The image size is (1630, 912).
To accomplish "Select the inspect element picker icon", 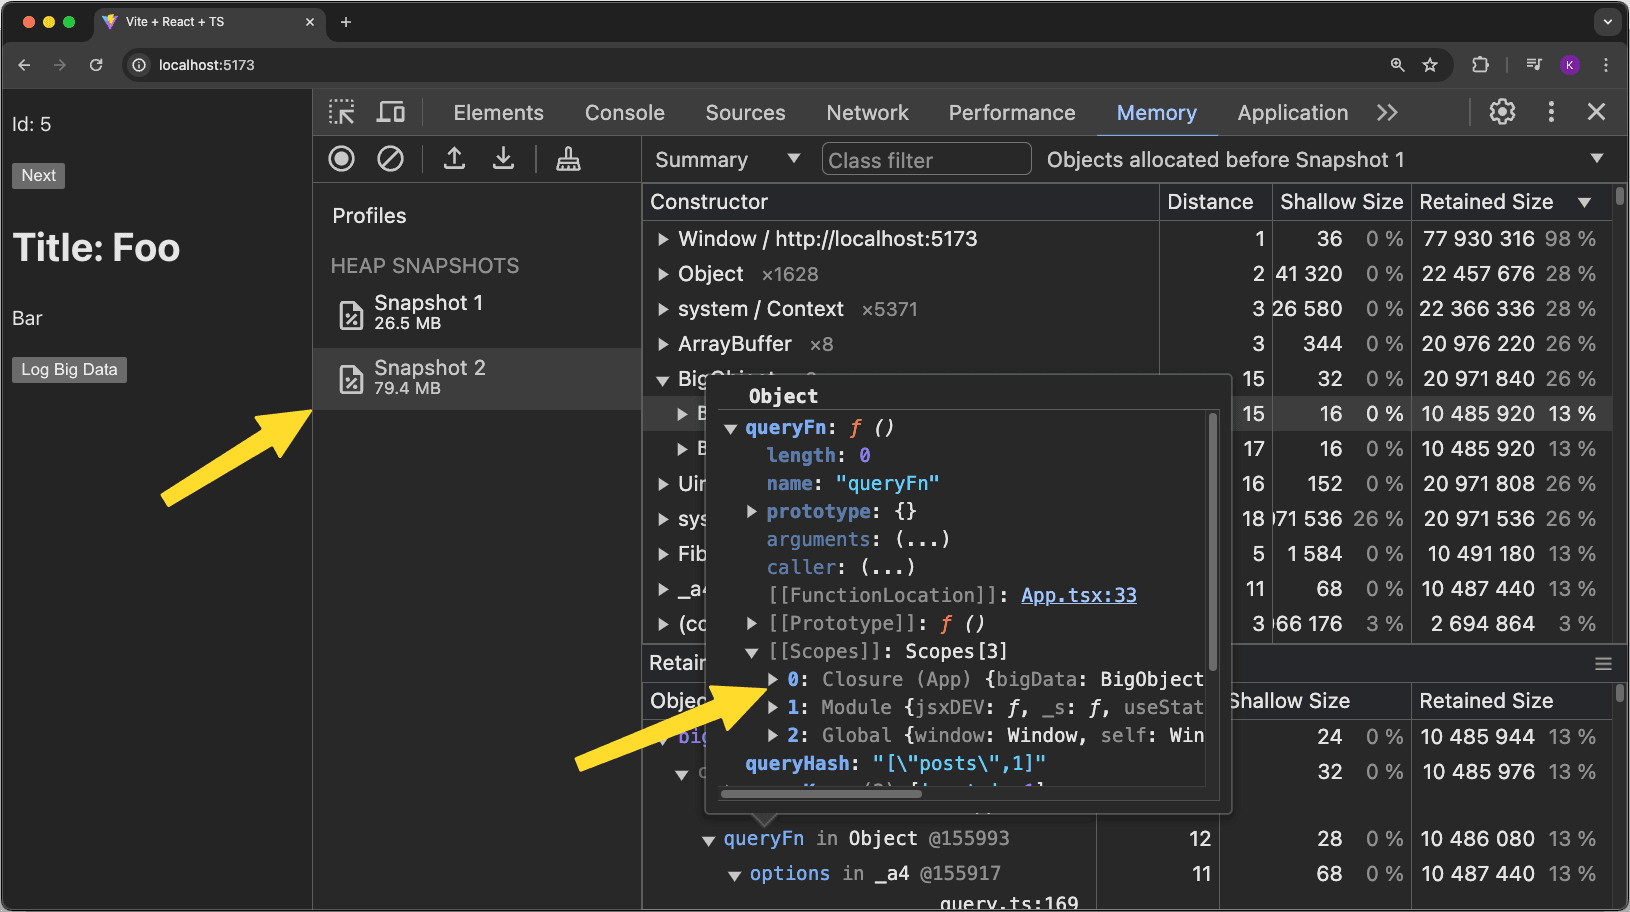I will (x=342, y=112).
